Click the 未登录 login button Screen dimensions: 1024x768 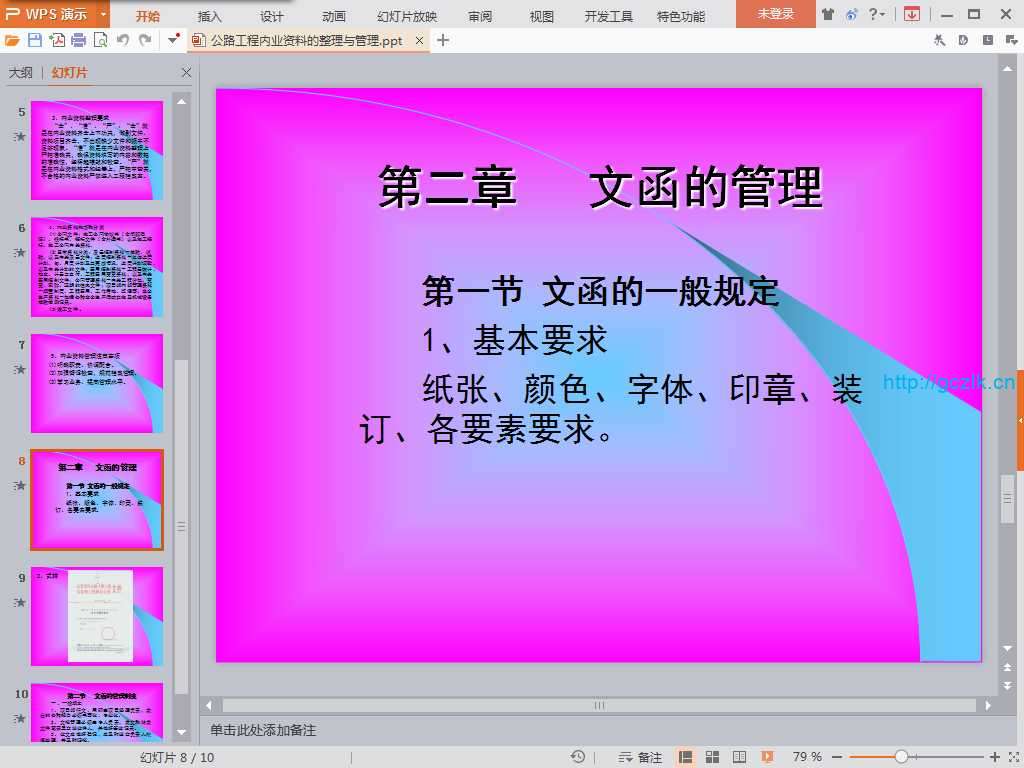point(775,14)
